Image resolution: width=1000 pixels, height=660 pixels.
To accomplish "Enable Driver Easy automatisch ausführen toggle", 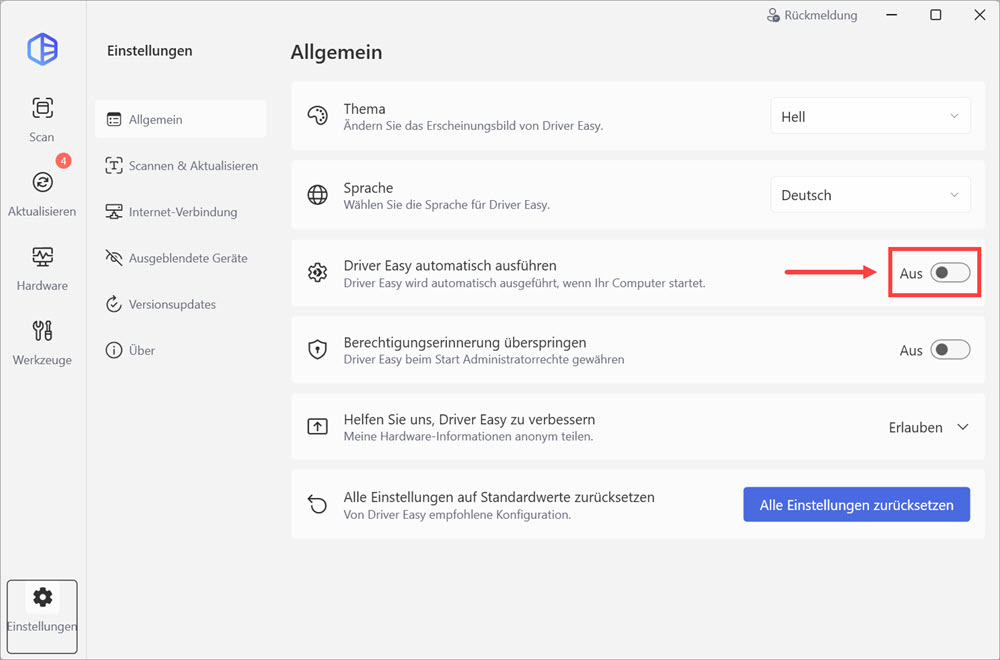I will pyautogui.click(x=950, y=273).
